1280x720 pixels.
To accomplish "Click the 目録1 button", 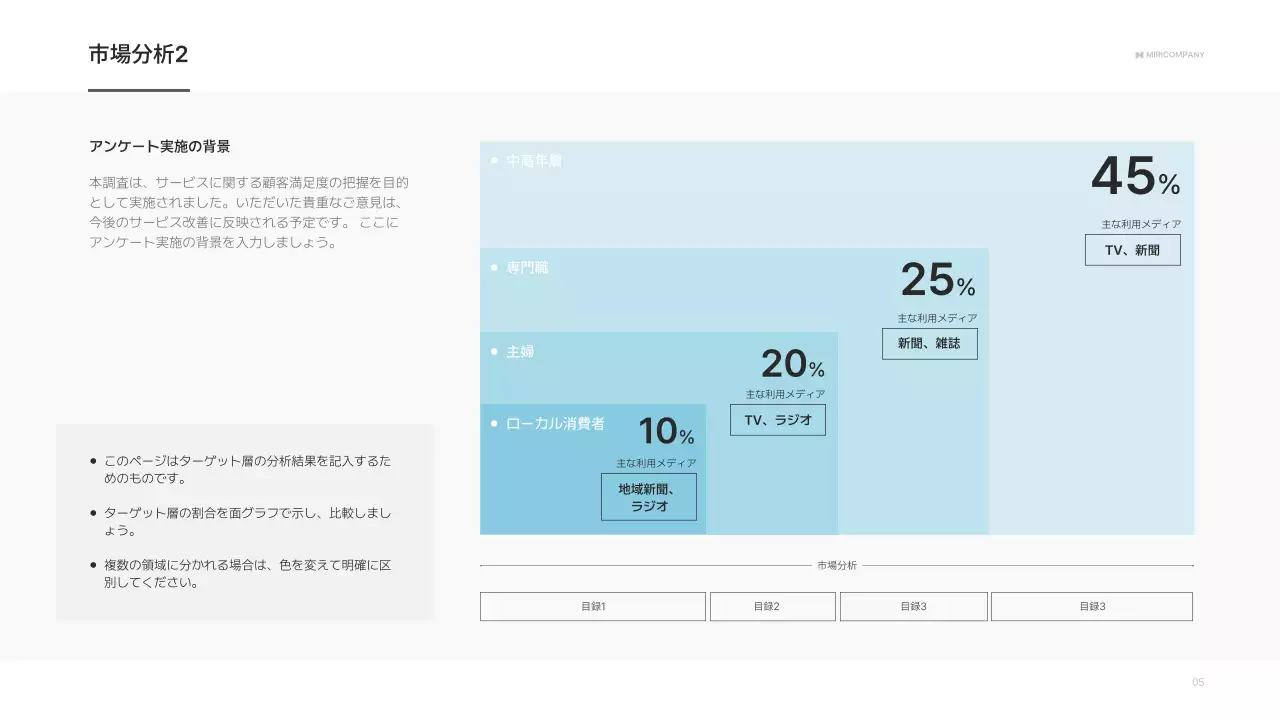I will pos(592,606).
